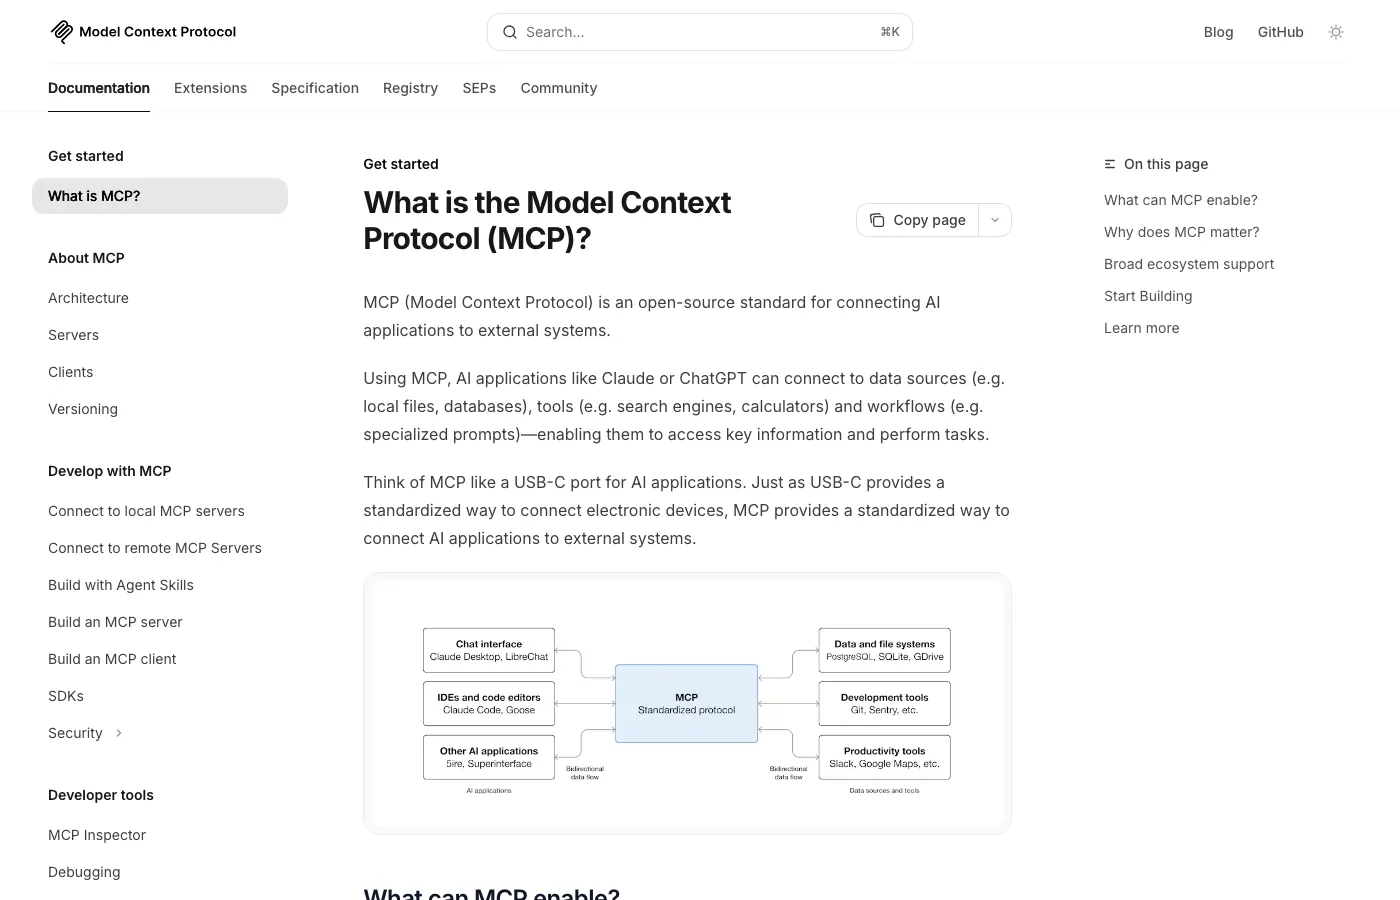This screenshot has width=1400, height=900.
Task: Select Architecture in the sidebar
Action: (88, 298)
